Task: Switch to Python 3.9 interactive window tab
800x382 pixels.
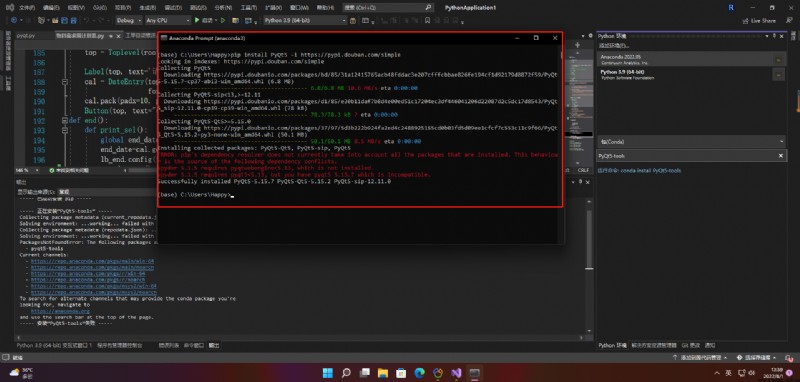Action: [55, 345]
